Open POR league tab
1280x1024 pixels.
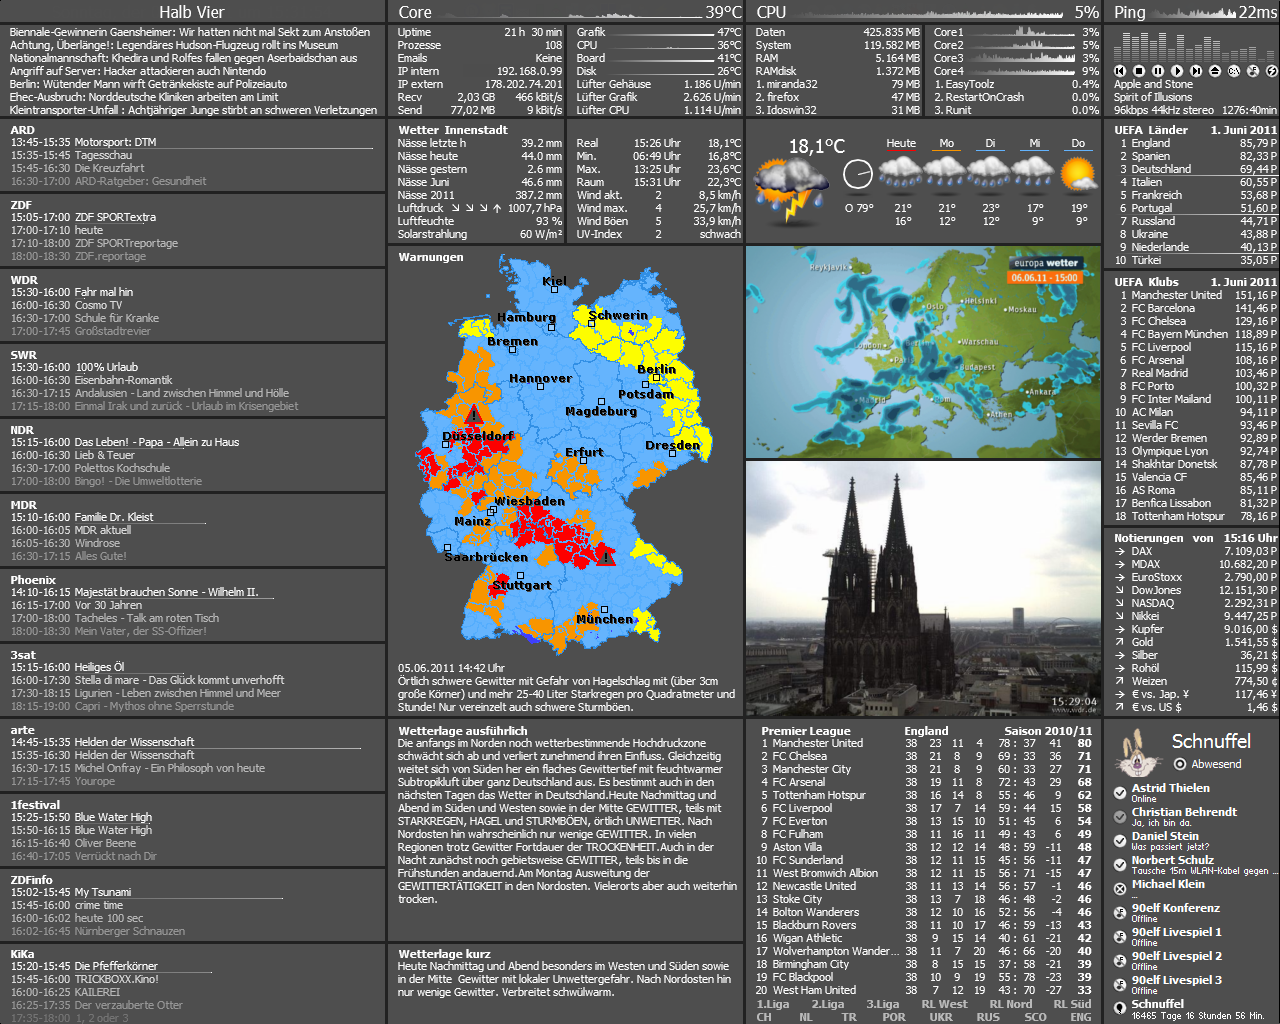click(x=894, y=1017)
